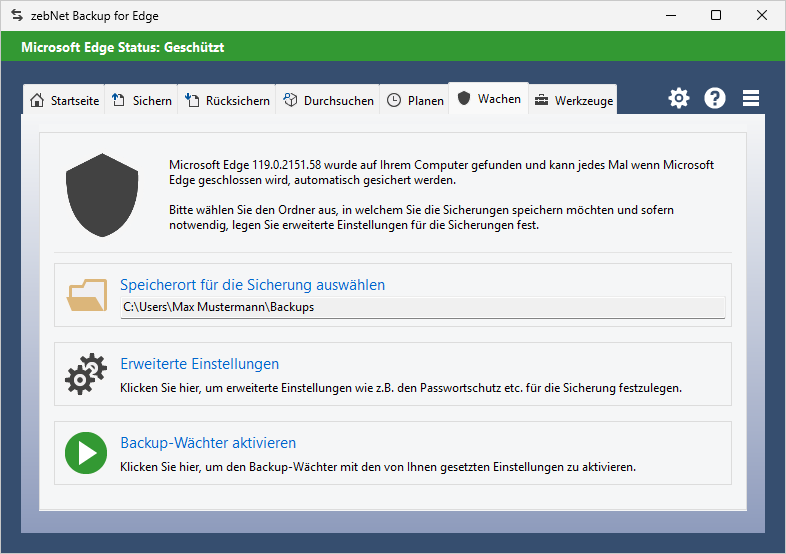Click the green play Backup-Wächter icon

tap(86, 453)
